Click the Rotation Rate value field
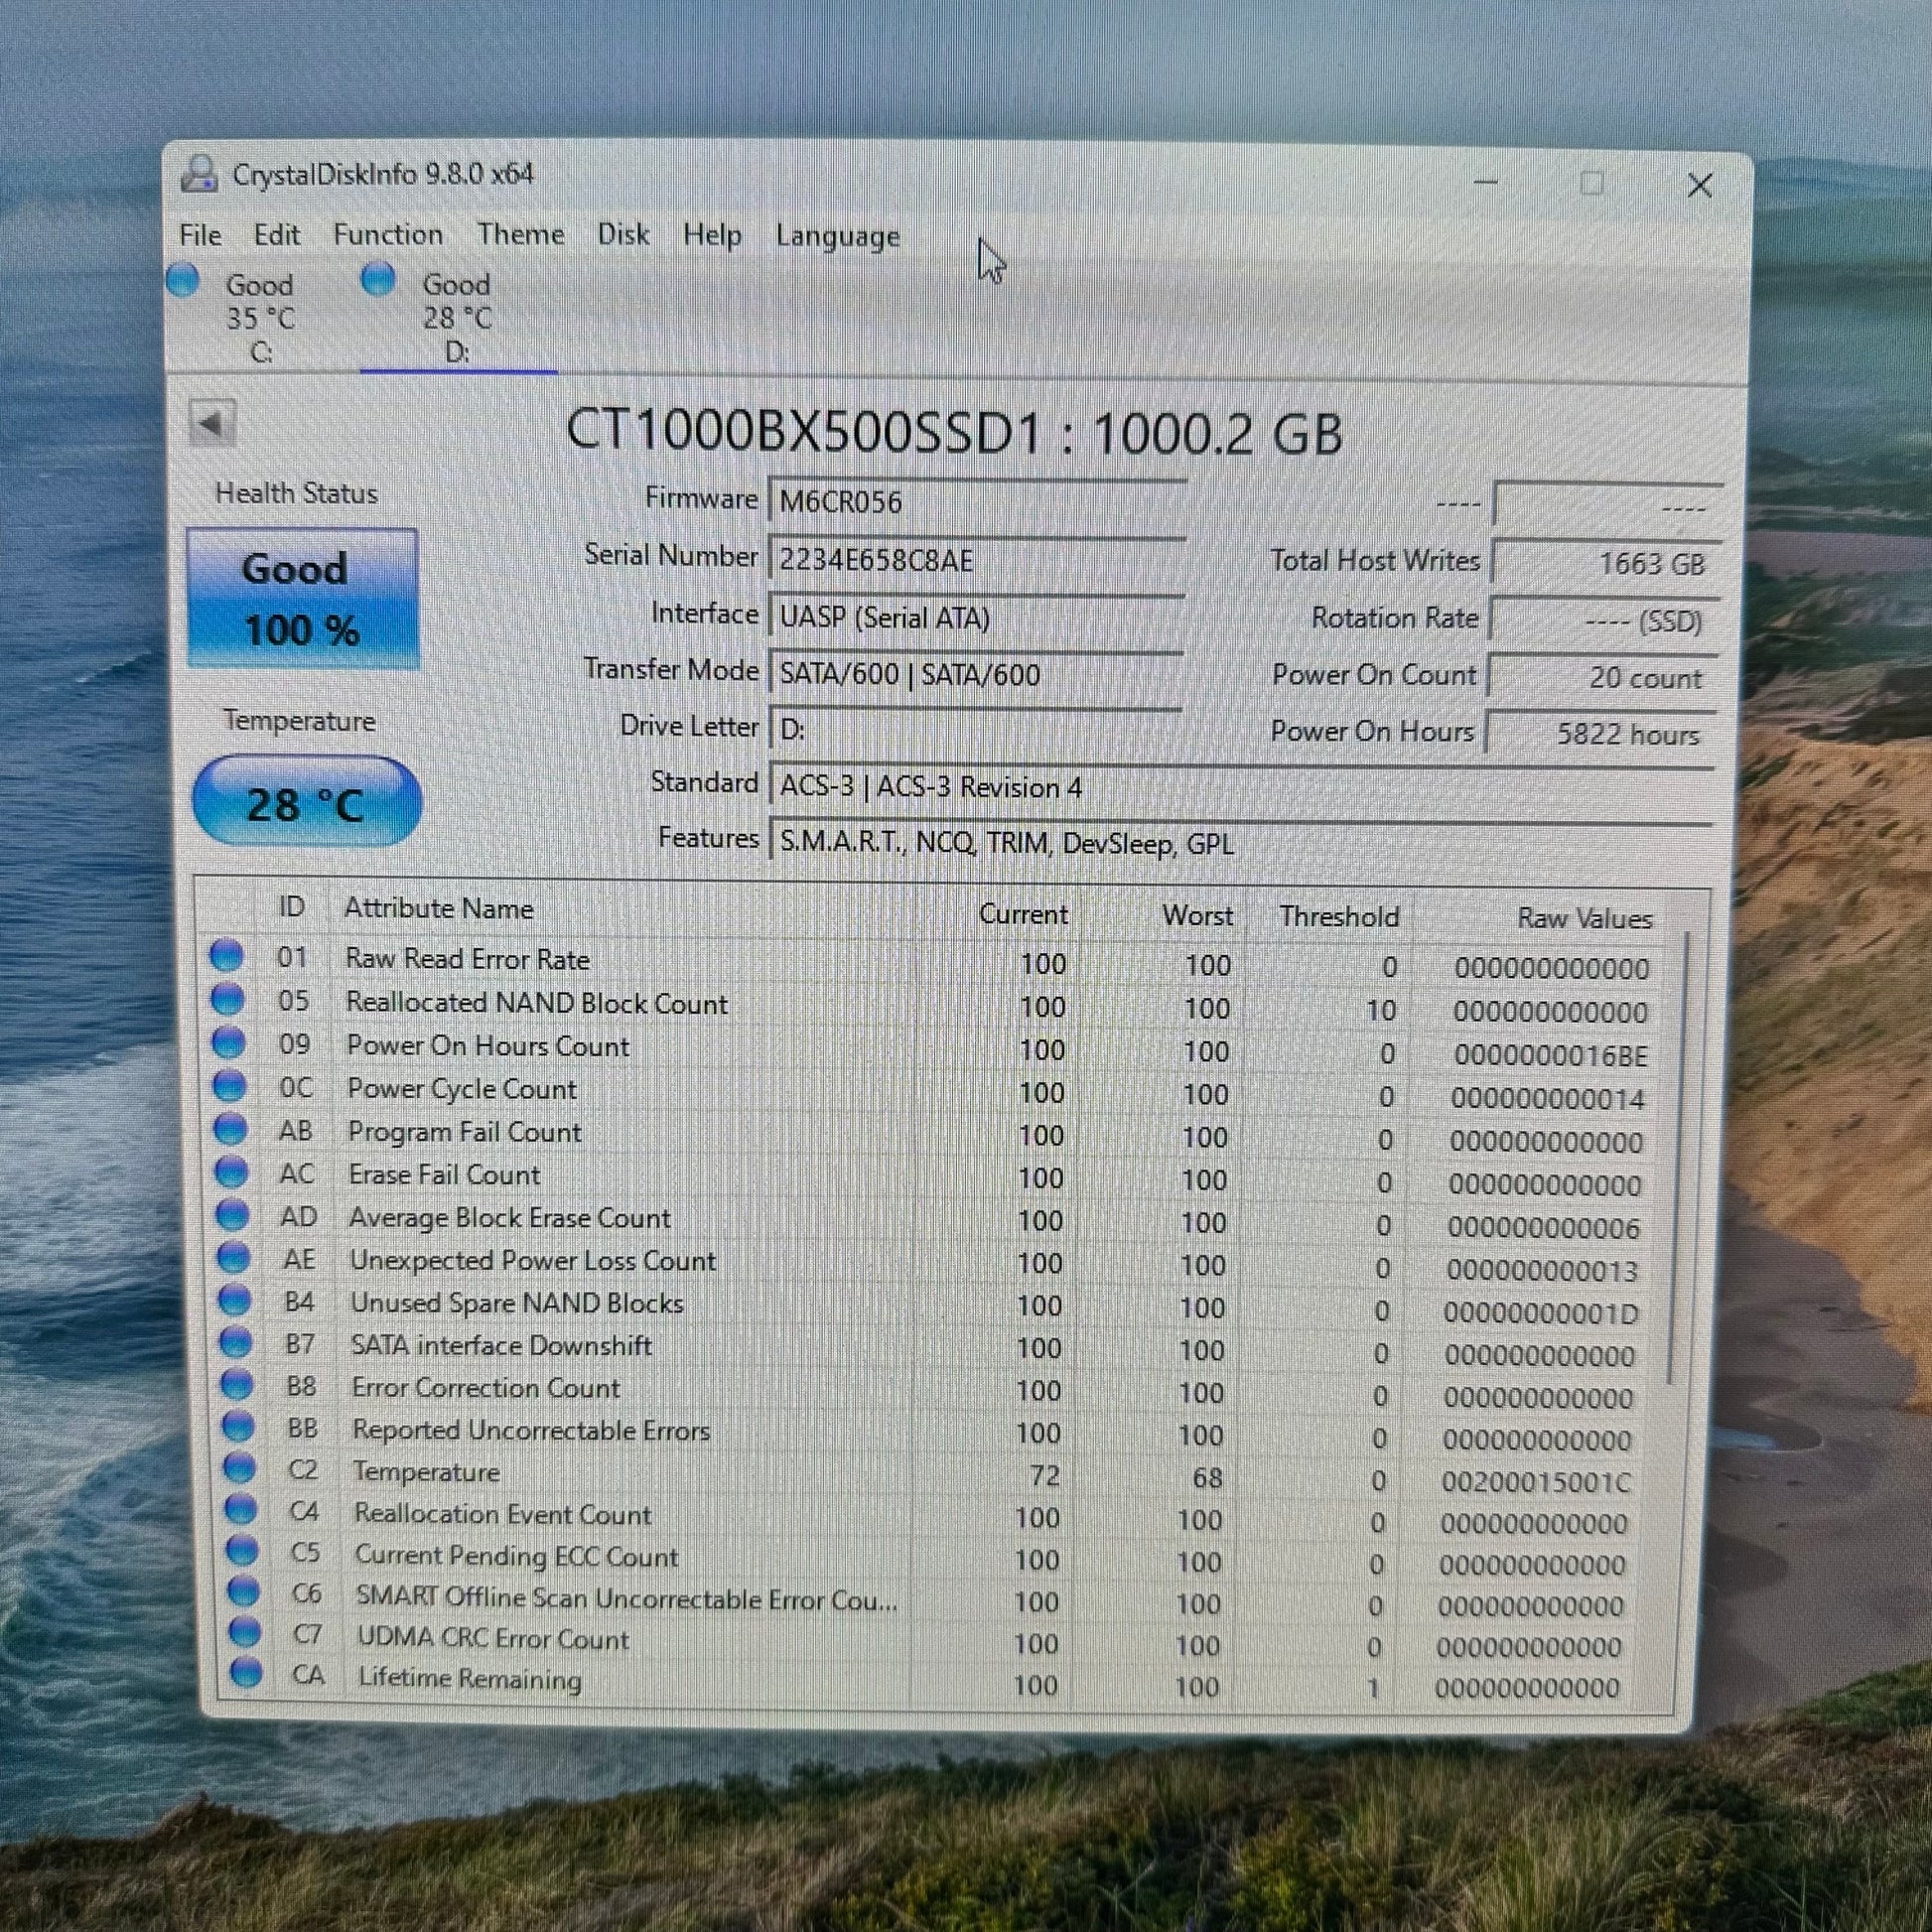The height and width of the screenshot is (1932, 1932). (1604, 621)
